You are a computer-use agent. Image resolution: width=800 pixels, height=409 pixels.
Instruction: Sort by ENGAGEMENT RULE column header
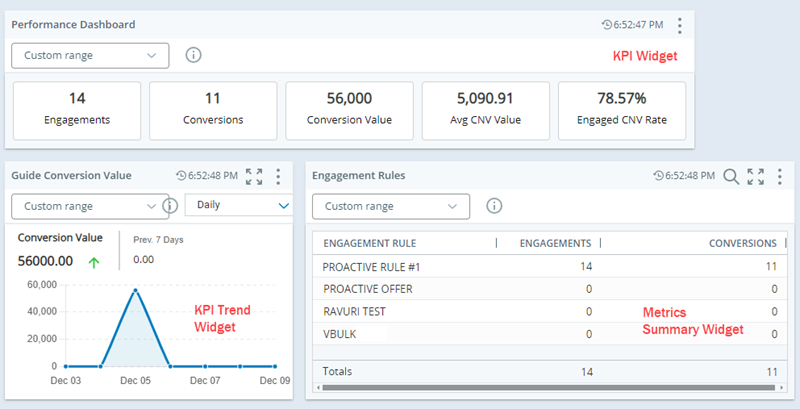pos(370,243)
